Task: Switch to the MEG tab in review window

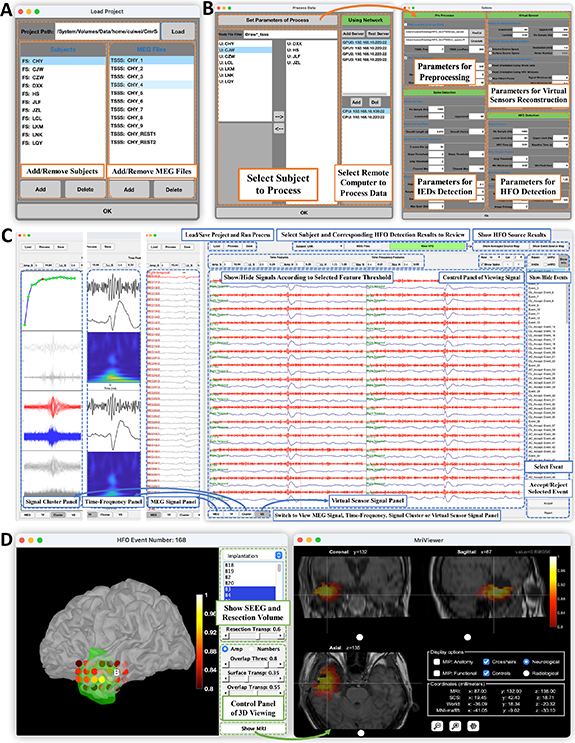Action: [216, 514]
